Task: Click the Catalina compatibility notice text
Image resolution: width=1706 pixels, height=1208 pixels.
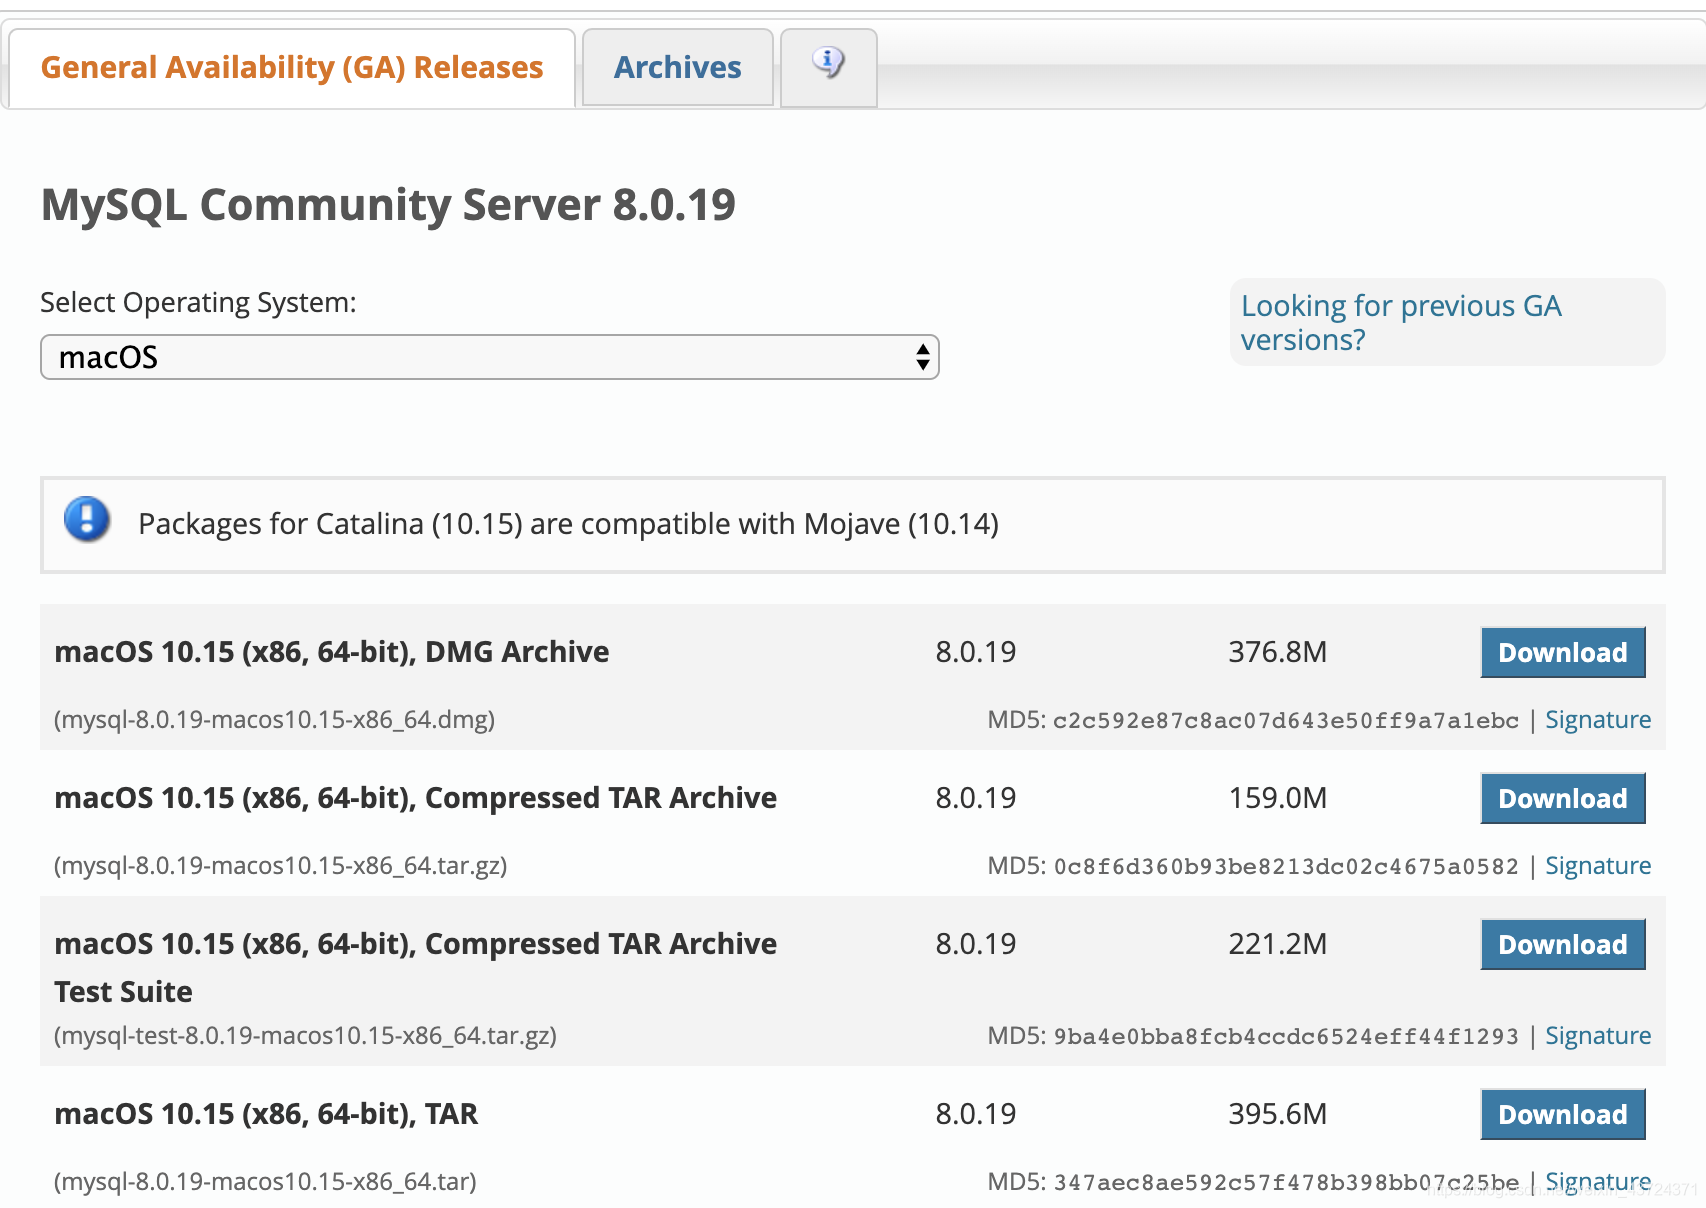Action: point(568,524)
